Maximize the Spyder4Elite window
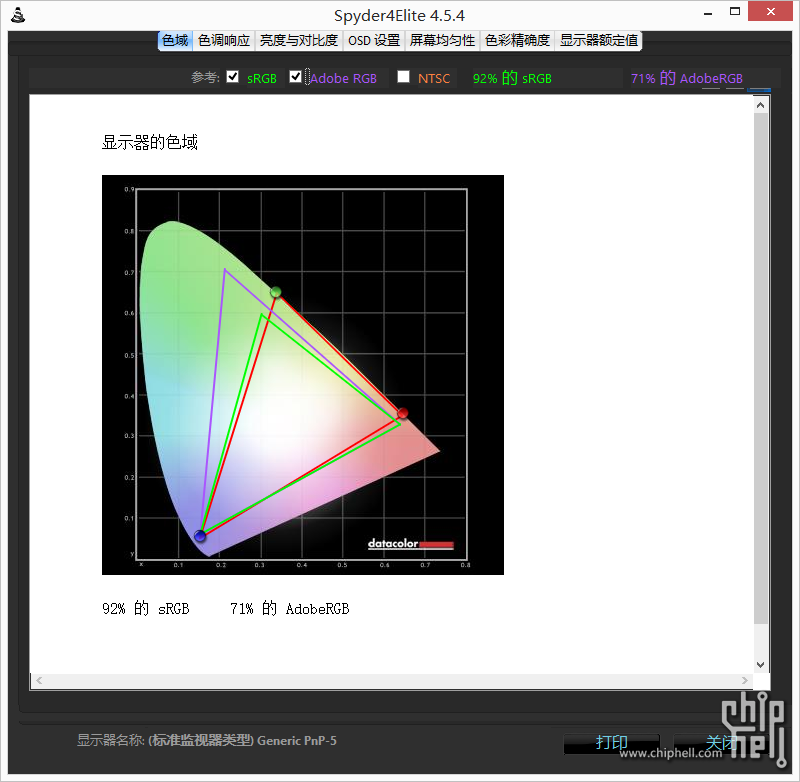800x782 pixels. pyautogui.click(x=735, y=11)
